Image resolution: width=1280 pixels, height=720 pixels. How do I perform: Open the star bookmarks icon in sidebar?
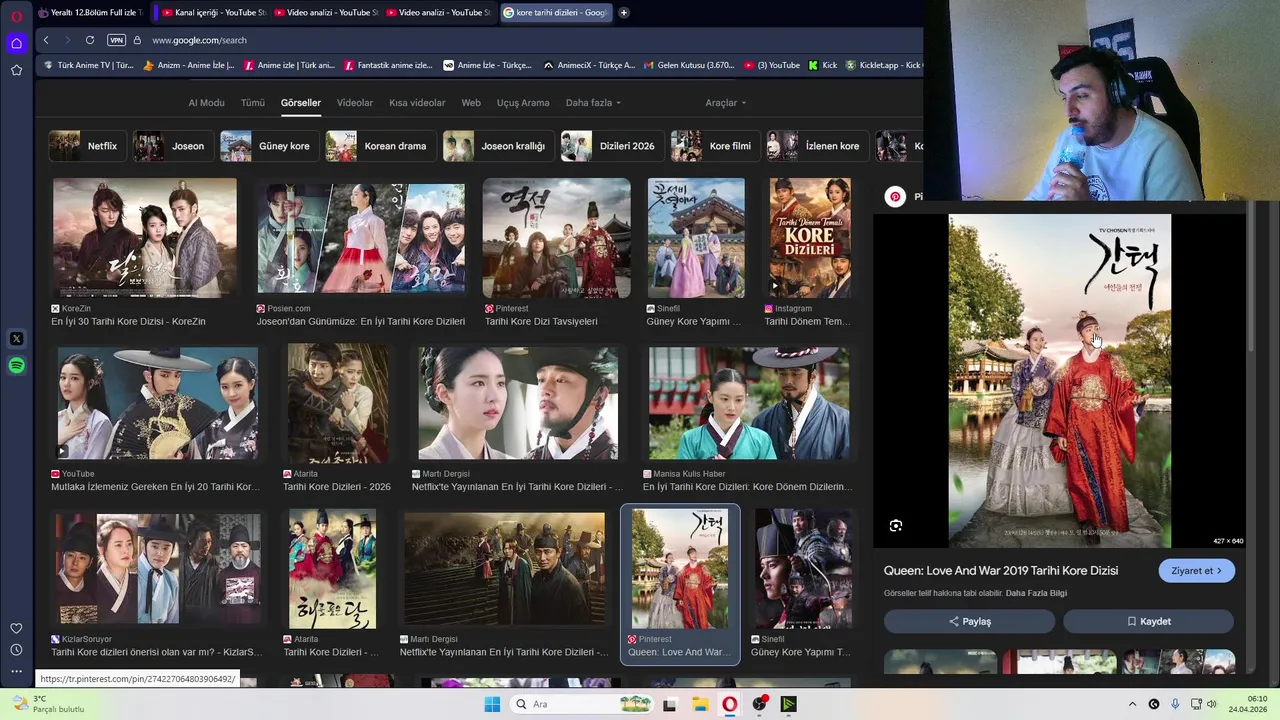[16, 70]
